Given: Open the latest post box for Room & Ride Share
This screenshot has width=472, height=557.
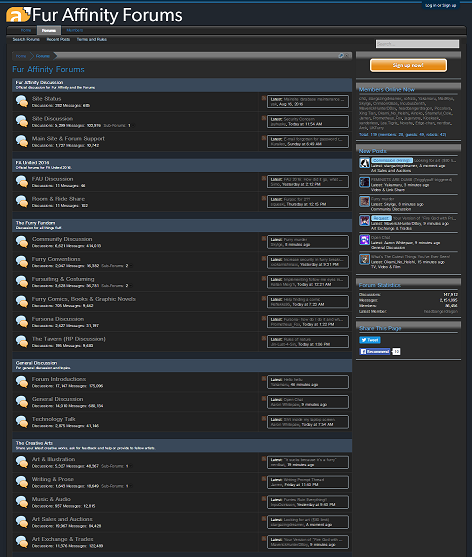Looking at the screenshot, I should point(308,202).
